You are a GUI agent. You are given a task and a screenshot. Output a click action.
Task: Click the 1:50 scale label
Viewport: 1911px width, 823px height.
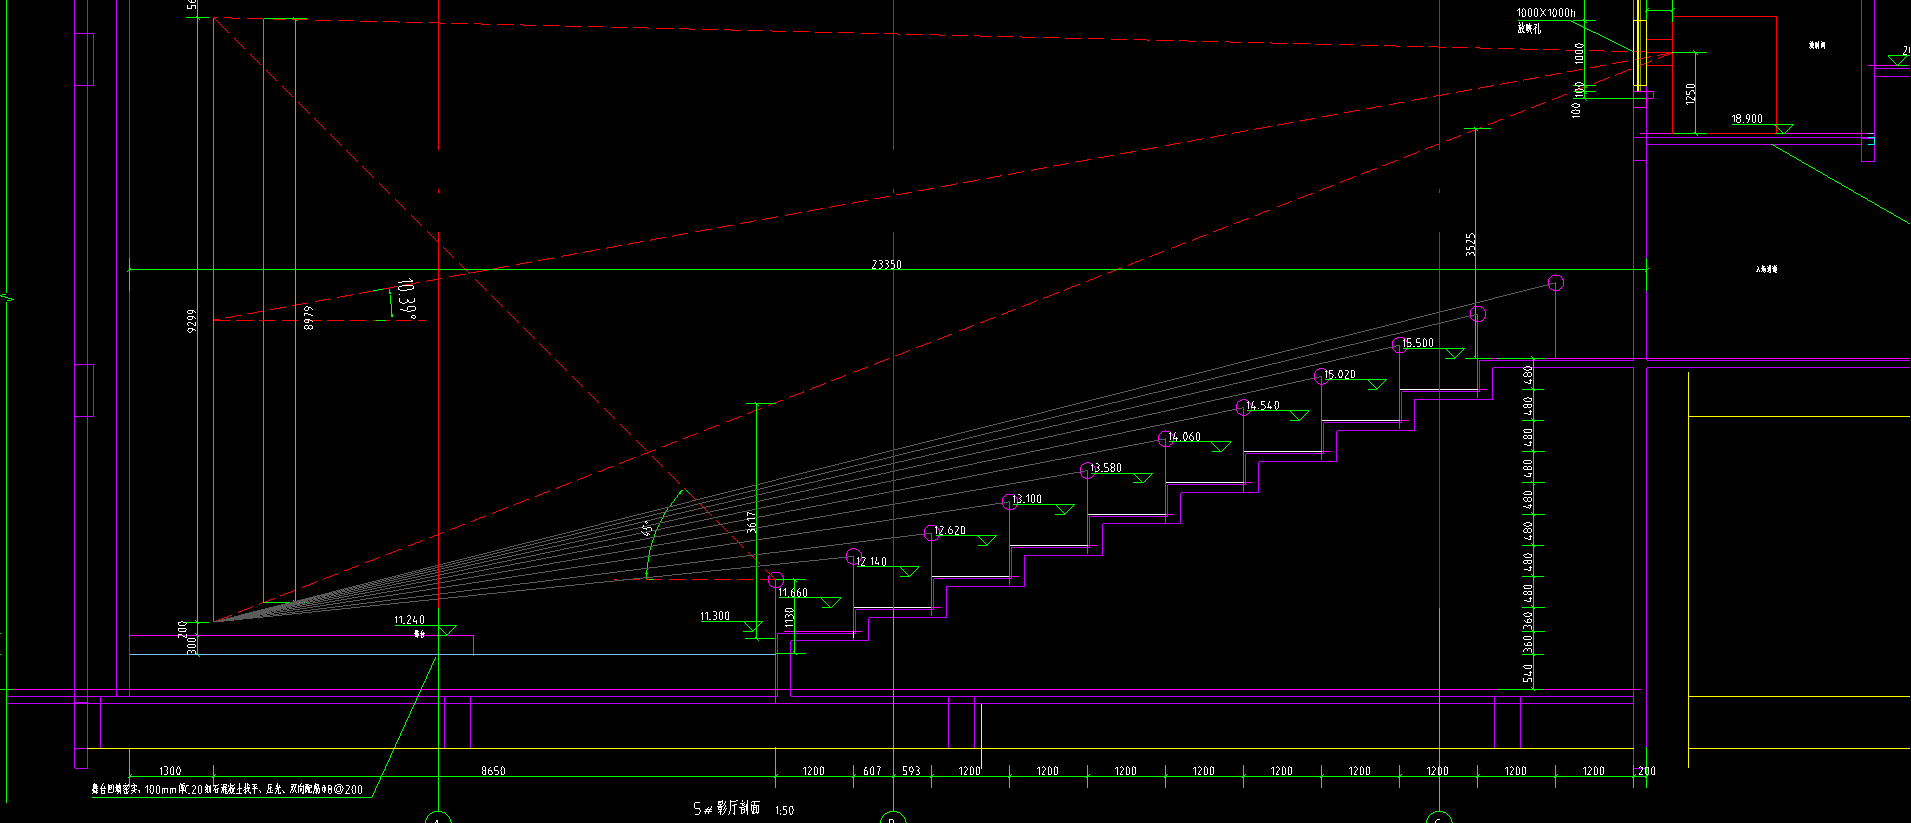784,810
